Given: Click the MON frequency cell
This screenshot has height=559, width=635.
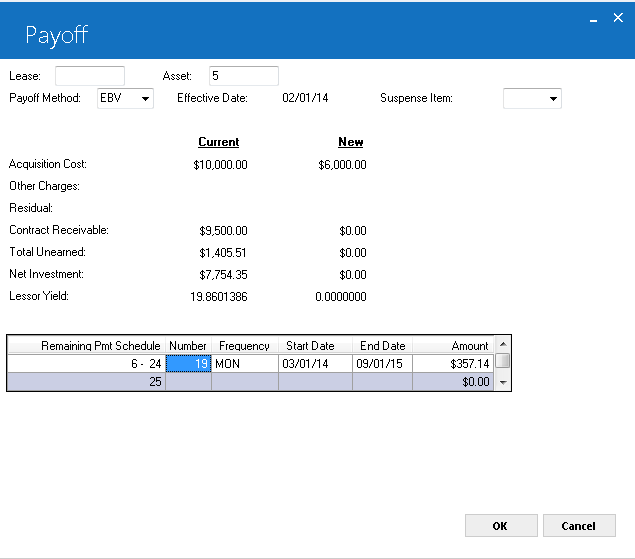Looking at the screenshot, I should coord(245,363).
